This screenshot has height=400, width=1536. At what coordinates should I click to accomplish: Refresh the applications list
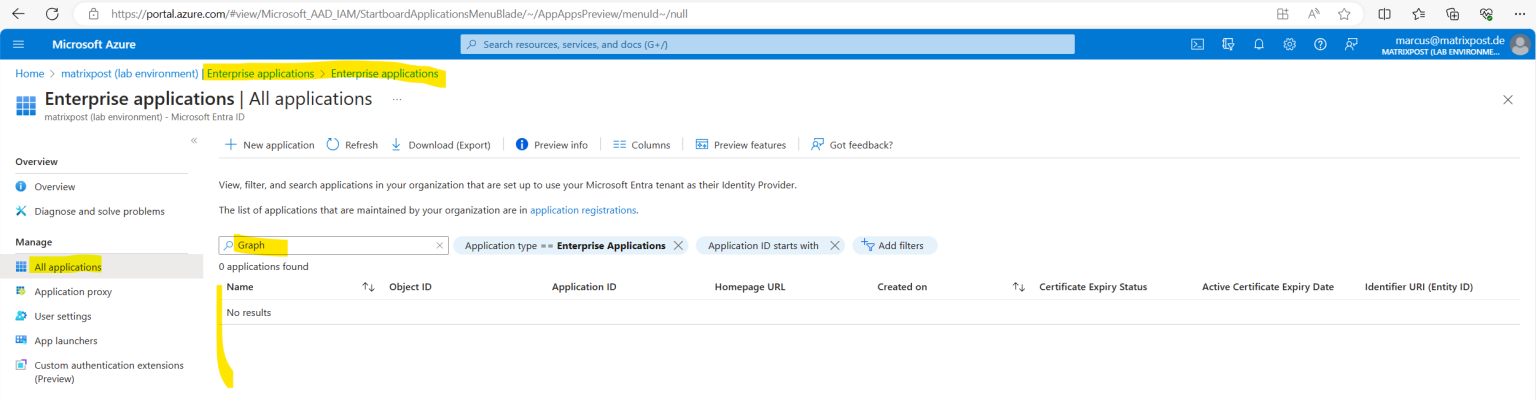(x=352, y=145)
